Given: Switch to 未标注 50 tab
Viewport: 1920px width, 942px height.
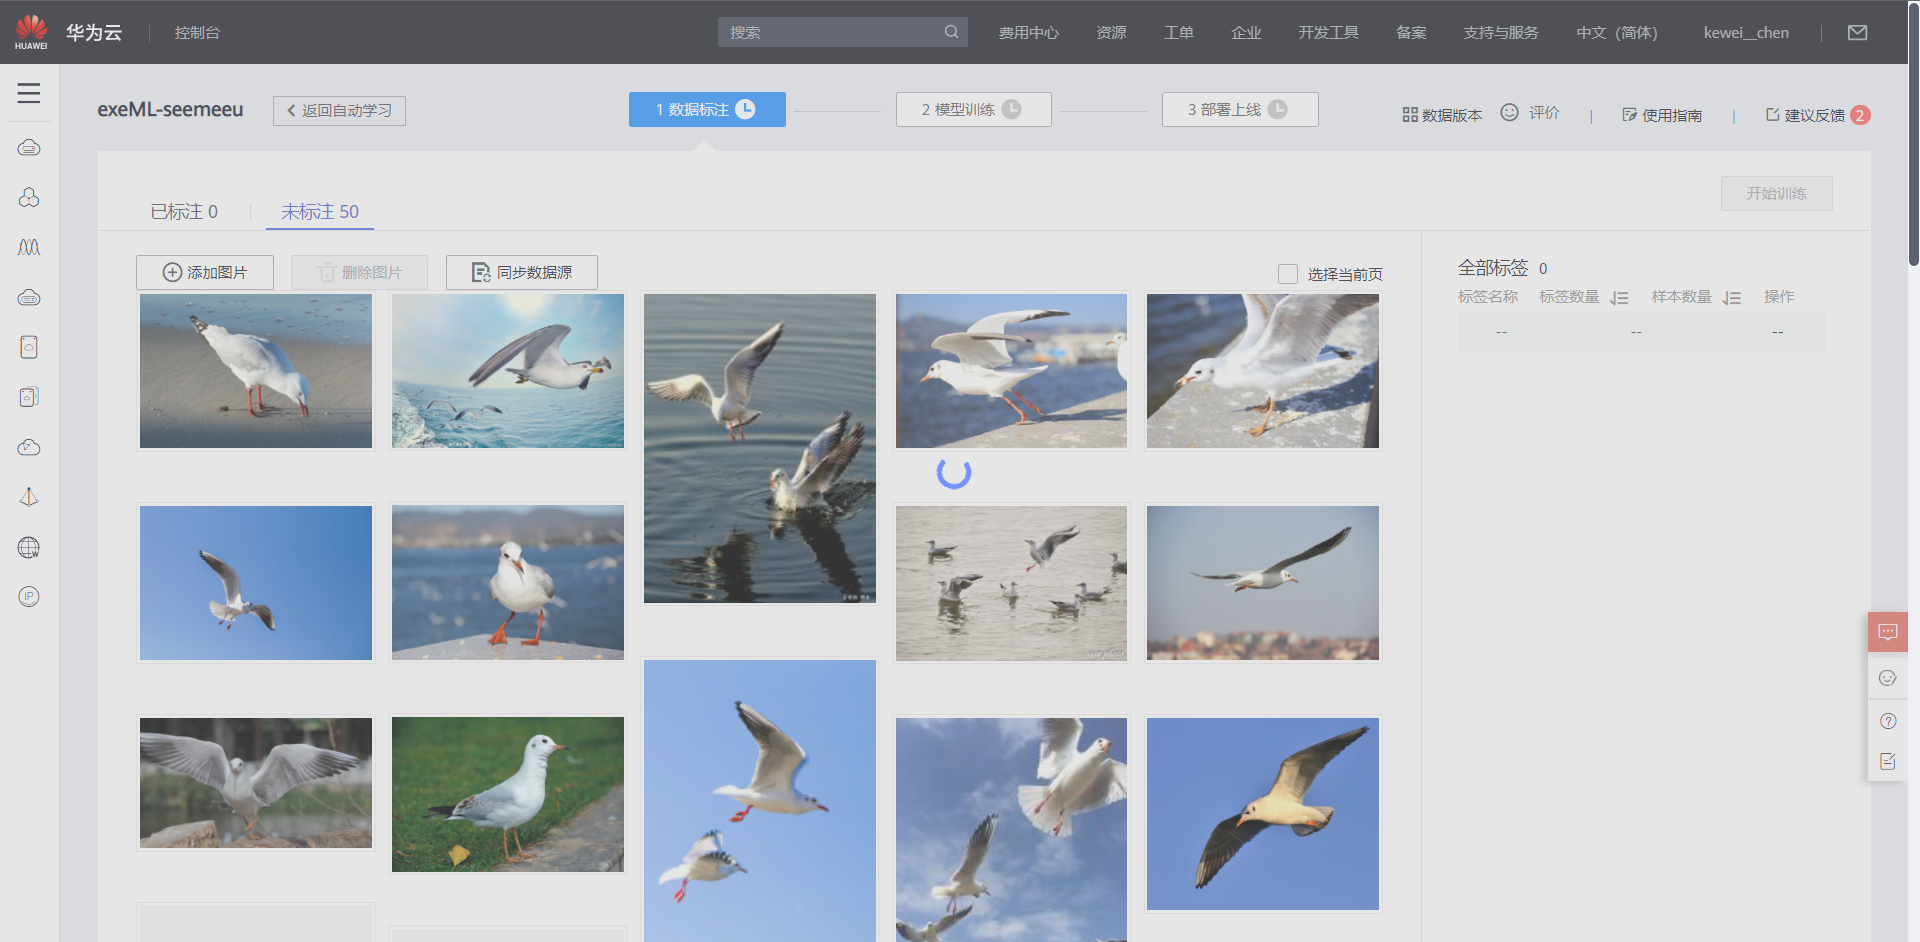Looking at the screenshot, I should coord(320,212).
